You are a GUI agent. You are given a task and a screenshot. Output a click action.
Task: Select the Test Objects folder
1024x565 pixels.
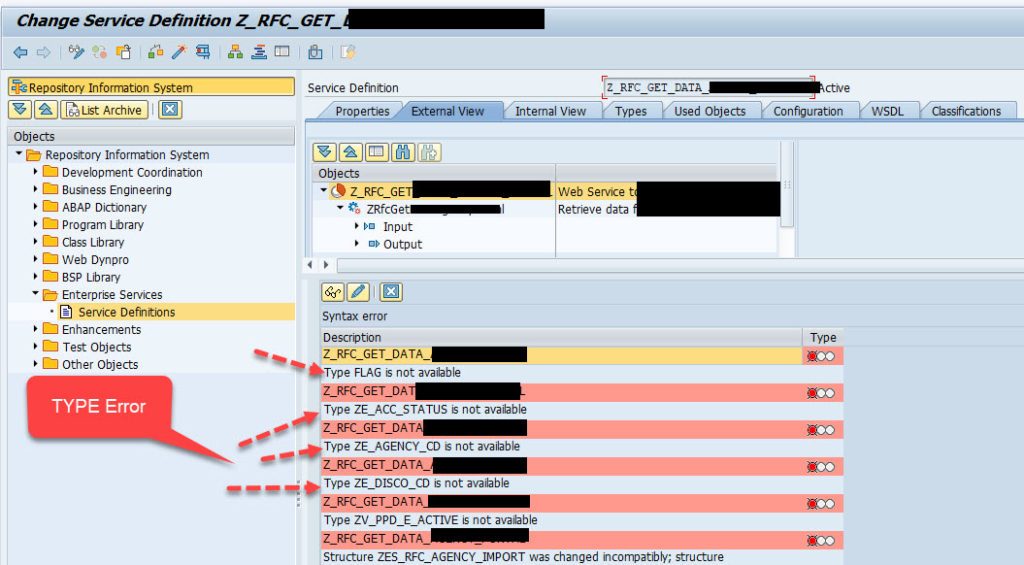coord(97,347)
